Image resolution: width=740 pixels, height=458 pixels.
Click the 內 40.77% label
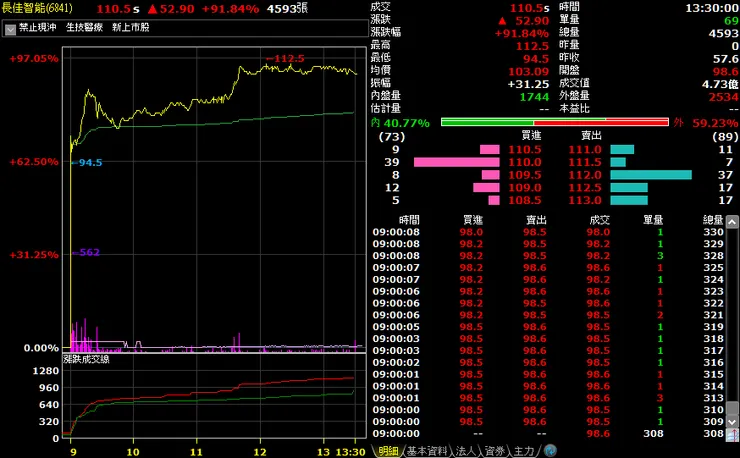pyautogui.click(x=400, y=123)
